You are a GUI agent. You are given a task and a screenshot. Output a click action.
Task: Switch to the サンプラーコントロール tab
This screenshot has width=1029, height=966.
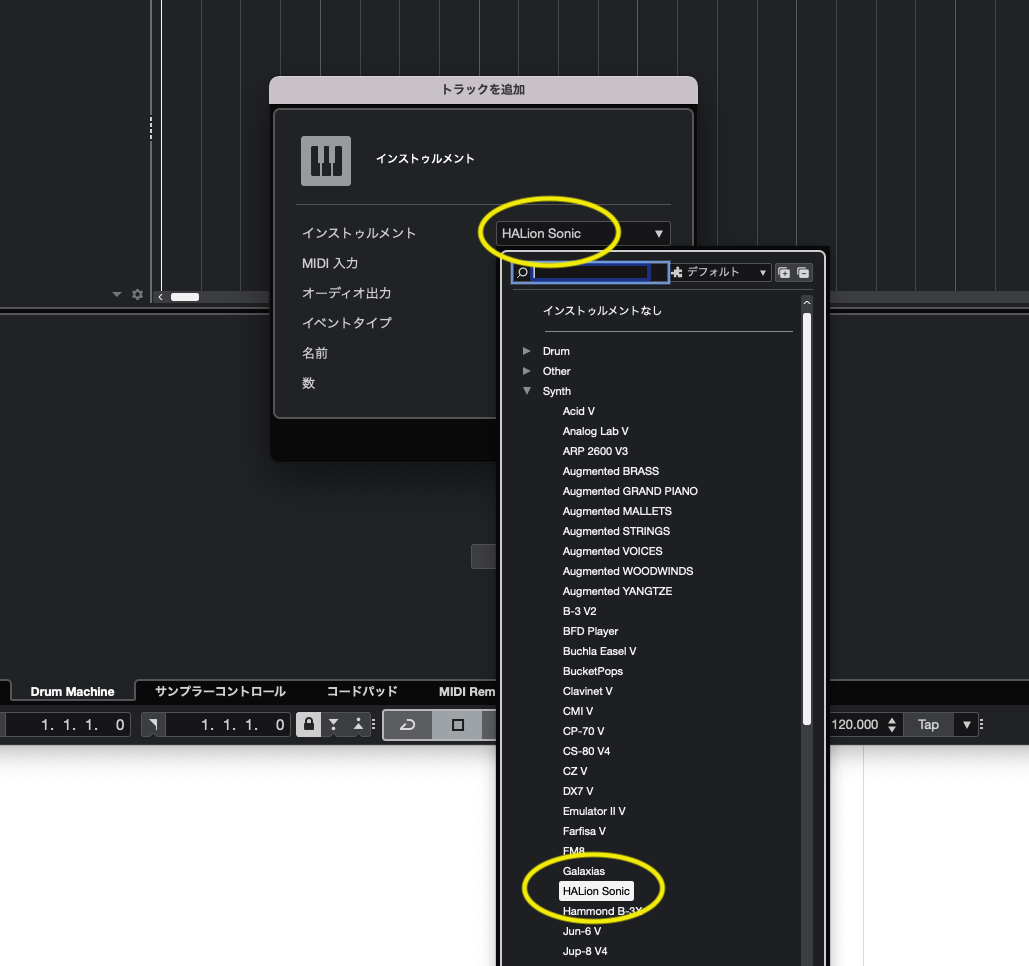click(x=220, y=692)
